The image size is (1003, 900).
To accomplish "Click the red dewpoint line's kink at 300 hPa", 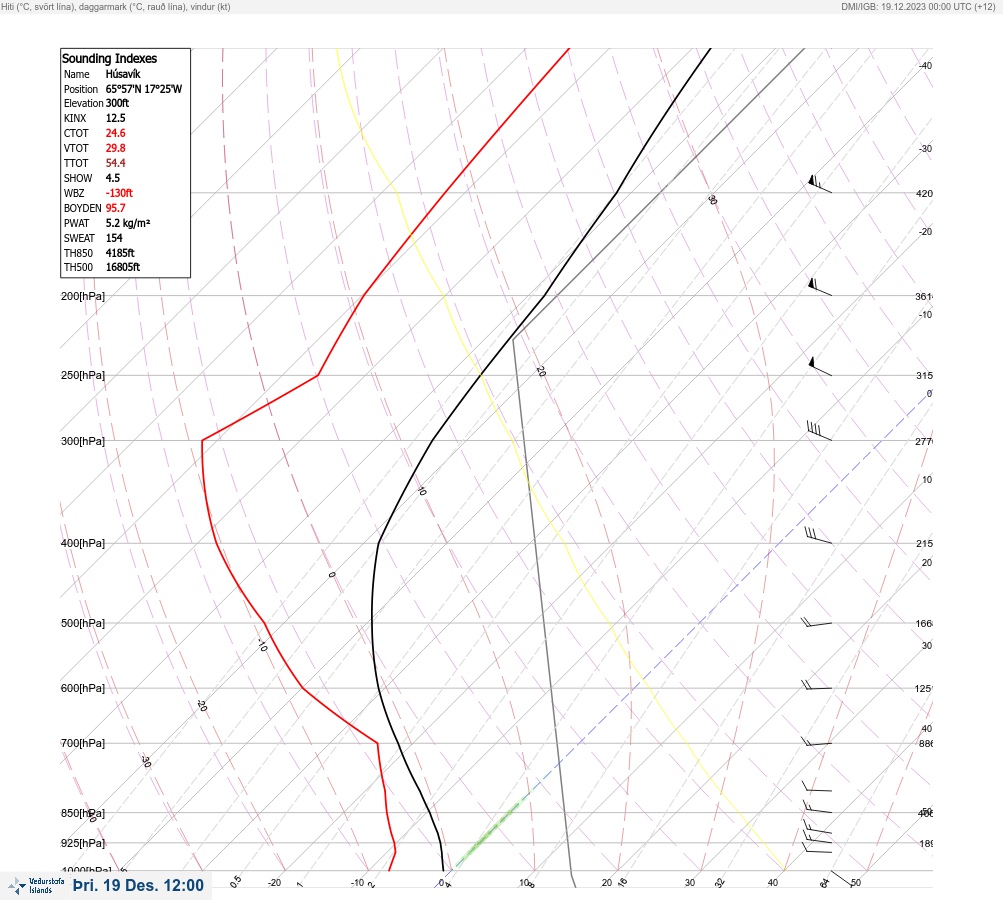I will [x=202, y=440].
